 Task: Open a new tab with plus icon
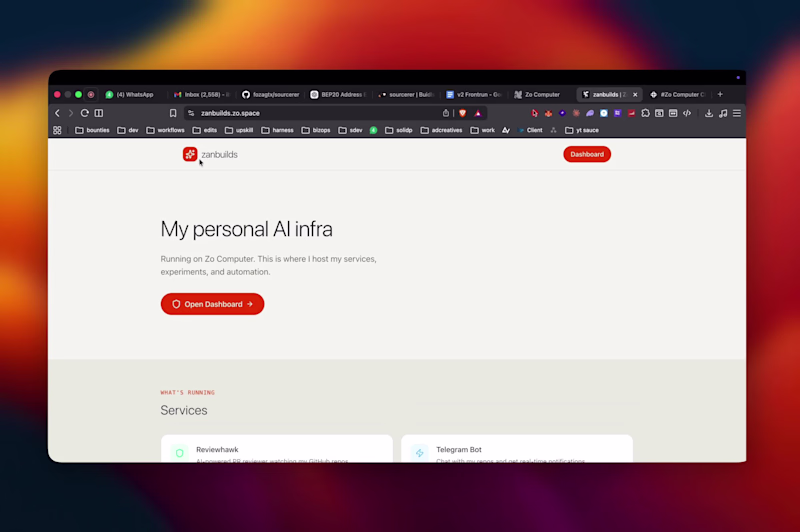720,94
